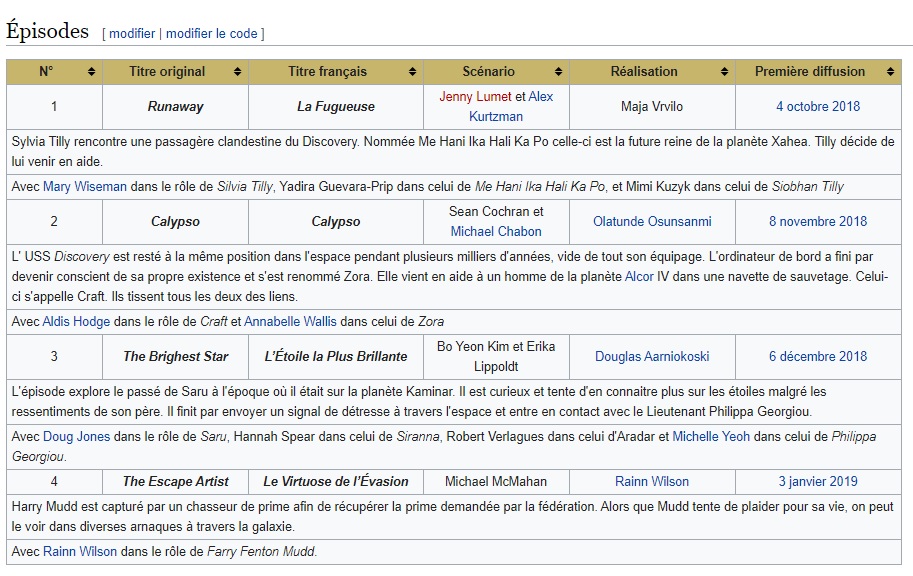Click the 'Épisodes' section heading
Image resolution: width=913 pixels, height=576 pixels.
[x=47, y=31]
